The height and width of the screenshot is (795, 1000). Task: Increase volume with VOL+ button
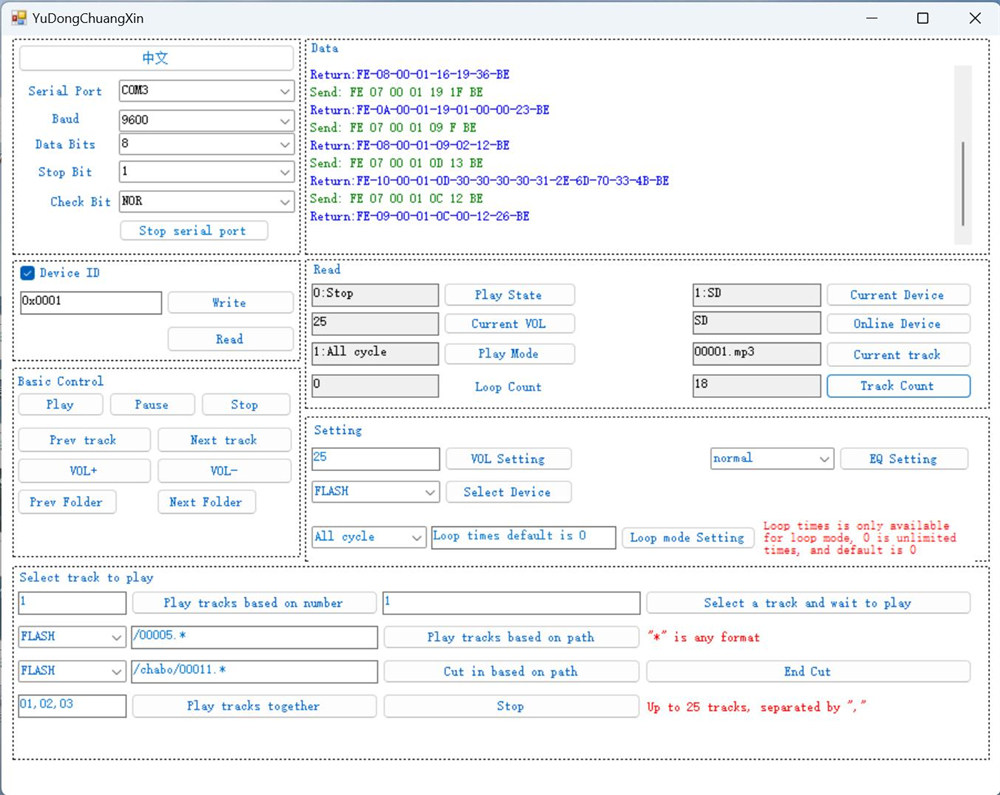click(84, 471)
